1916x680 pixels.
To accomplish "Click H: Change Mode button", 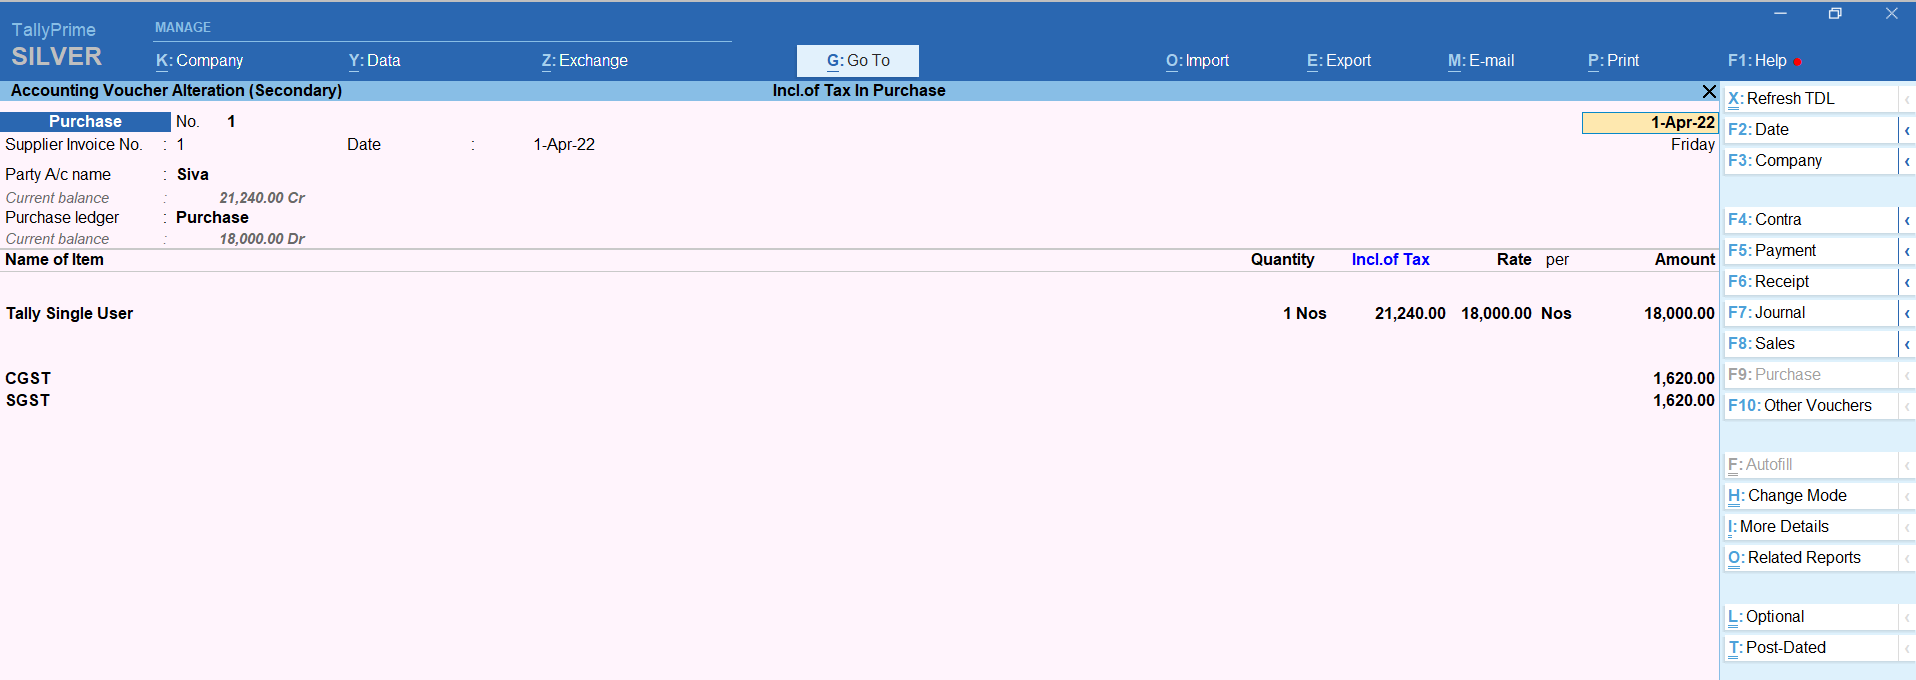I will pos(1810,496).
